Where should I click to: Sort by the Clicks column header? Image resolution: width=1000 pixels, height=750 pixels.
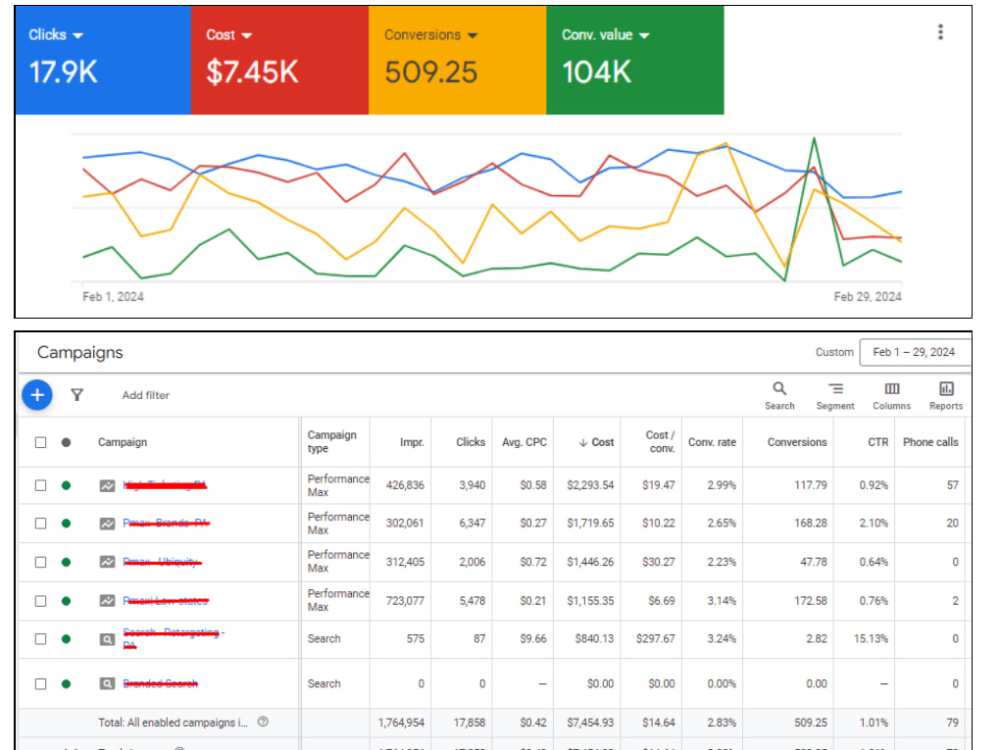[471, 443]
